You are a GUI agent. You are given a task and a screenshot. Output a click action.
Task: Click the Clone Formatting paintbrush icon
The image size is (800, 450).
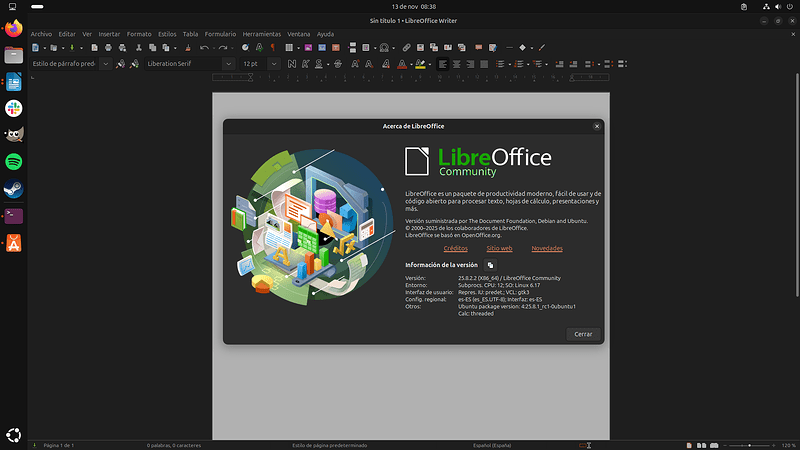pyautogui.click(x=187, y=47)
